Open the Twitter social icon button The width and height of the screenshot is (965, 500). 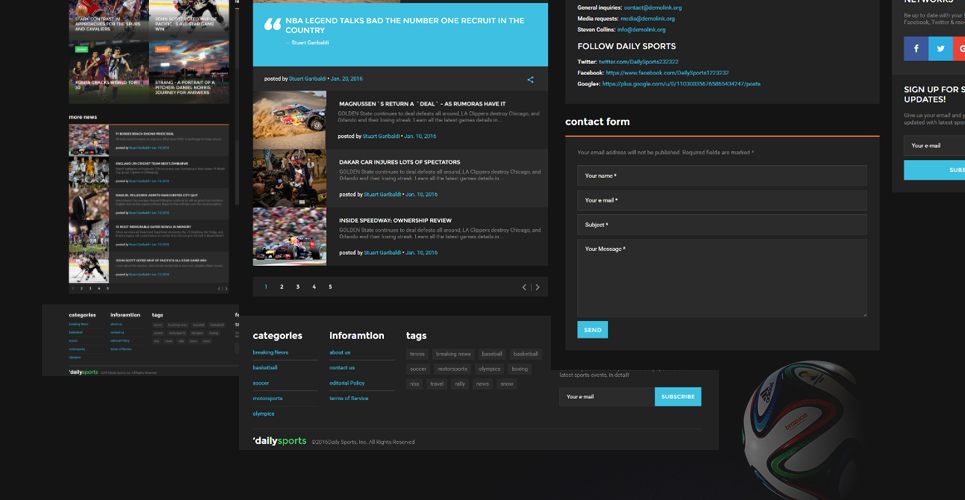click(940, 49)
